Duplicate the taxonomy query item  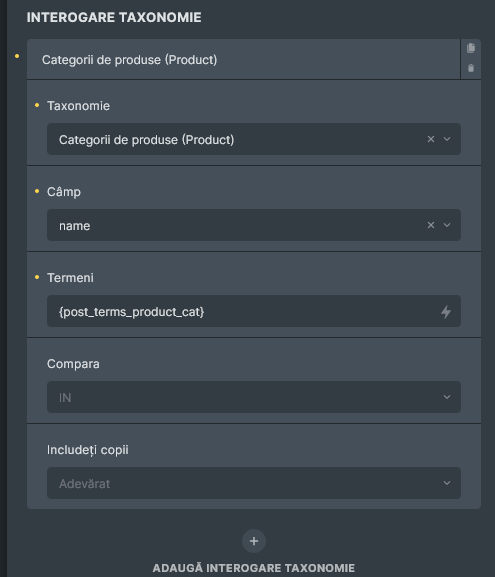[x=471, y=48]
